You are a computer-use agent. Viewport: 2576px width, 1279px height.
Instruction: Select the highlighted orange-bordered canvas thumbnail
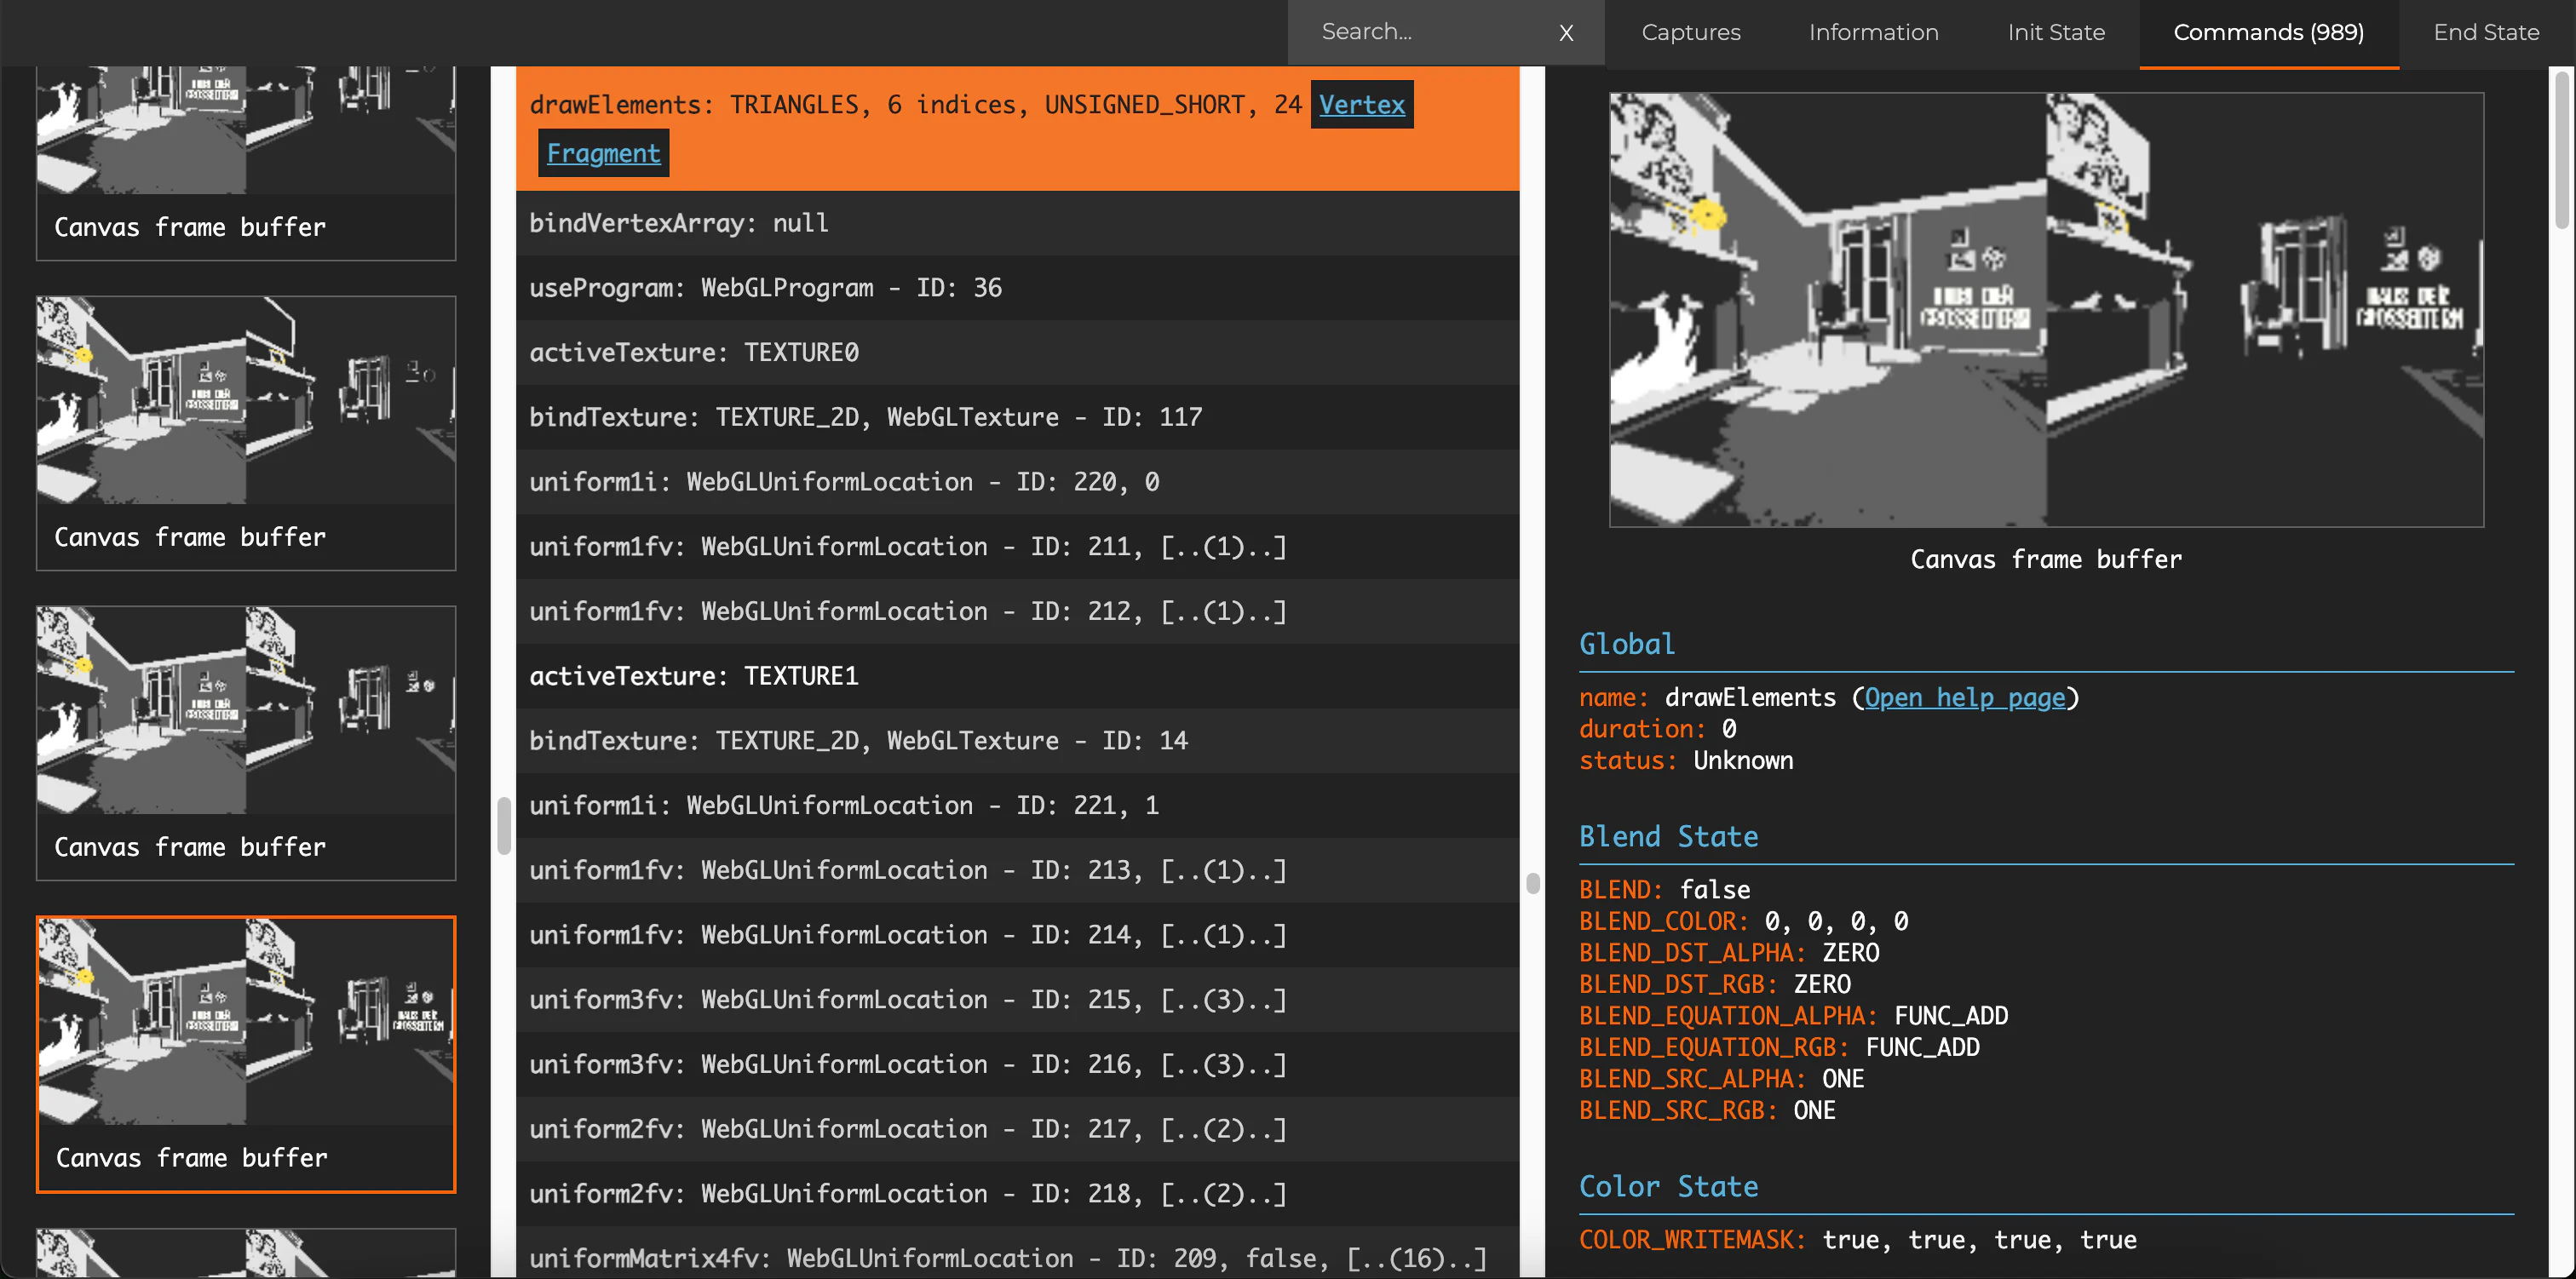246,1053
